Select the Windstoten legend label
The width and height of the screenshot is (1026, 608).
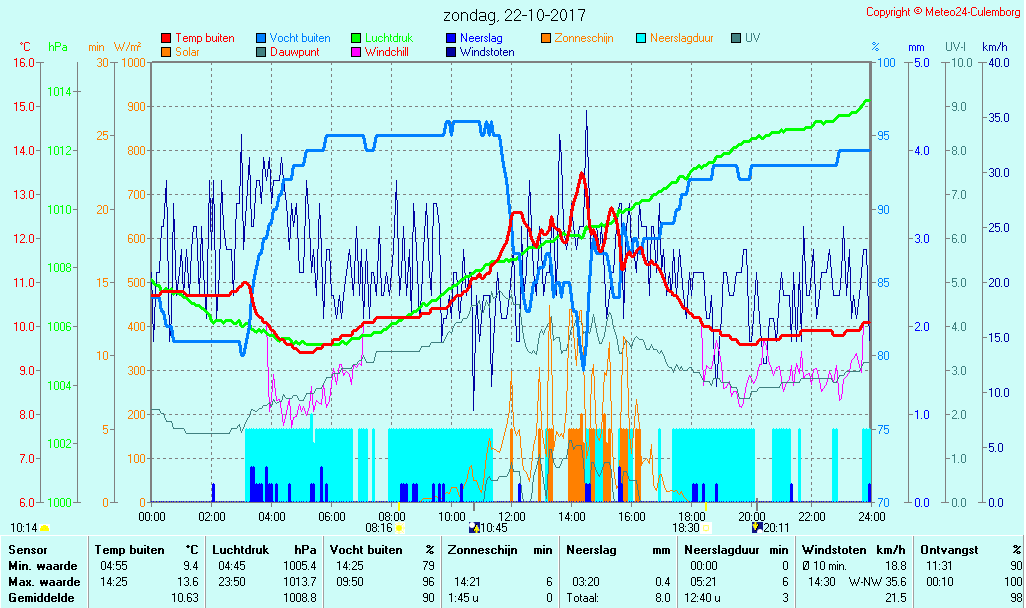487,52
